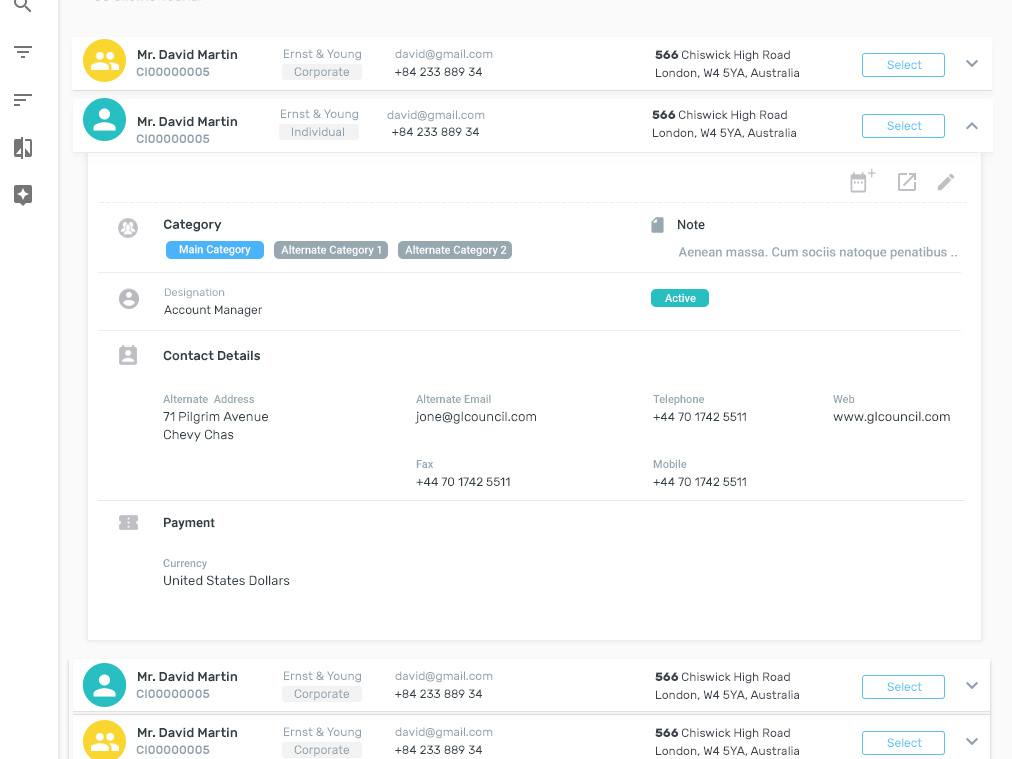Select the David Martin Individual contact
This screenshot has height=759, width=1012.
pyautogui.click(x=902, y=126)
